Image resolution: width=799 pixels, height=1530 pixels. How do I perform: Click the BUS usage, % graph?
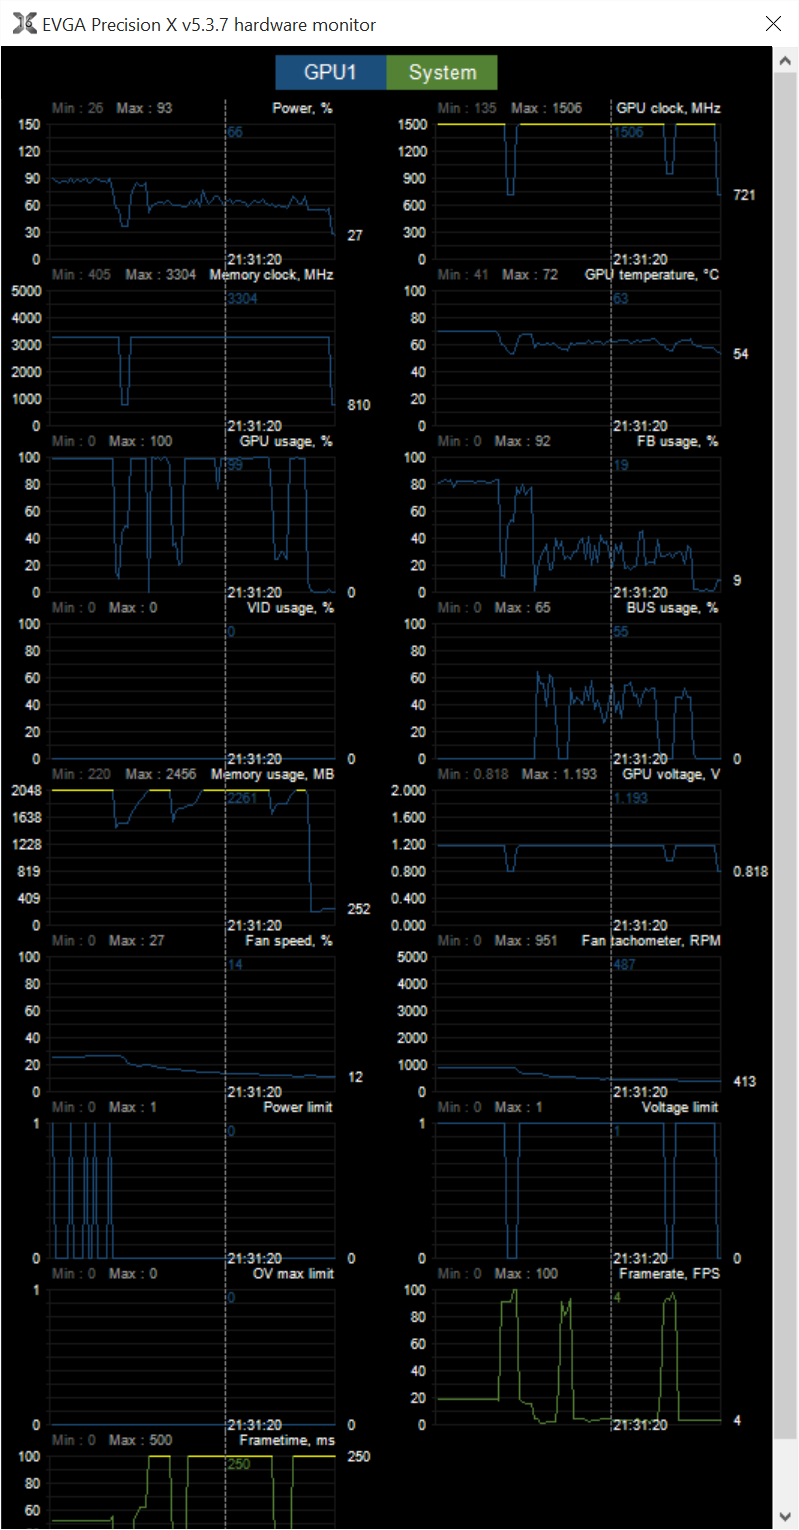579,691
